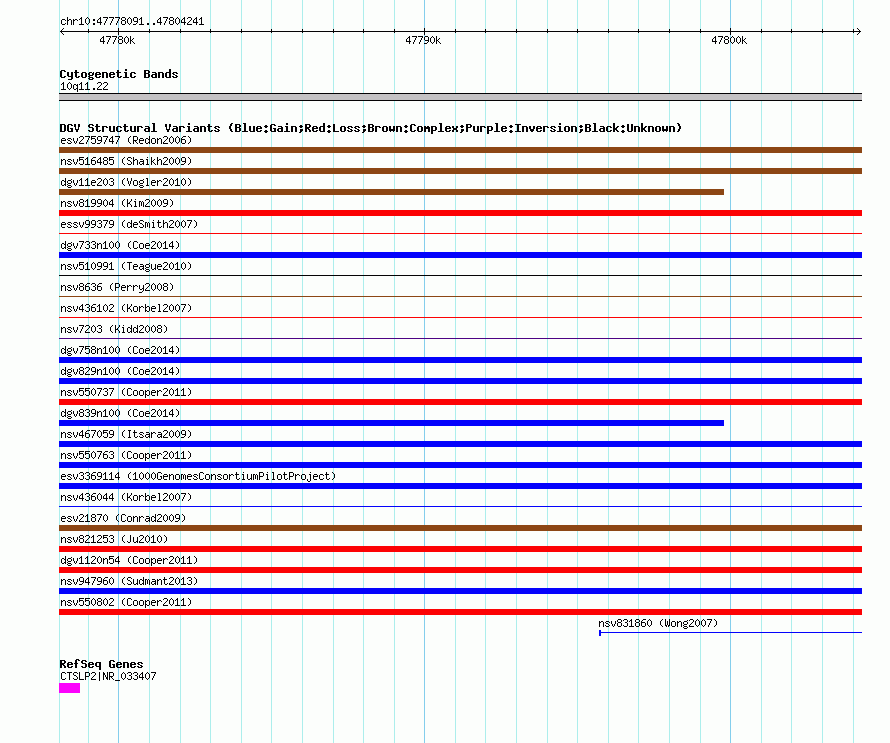This screenshot has width=890, height=743.
Task: Click the thin blue nsv831860 line
Action: (731, 632)
